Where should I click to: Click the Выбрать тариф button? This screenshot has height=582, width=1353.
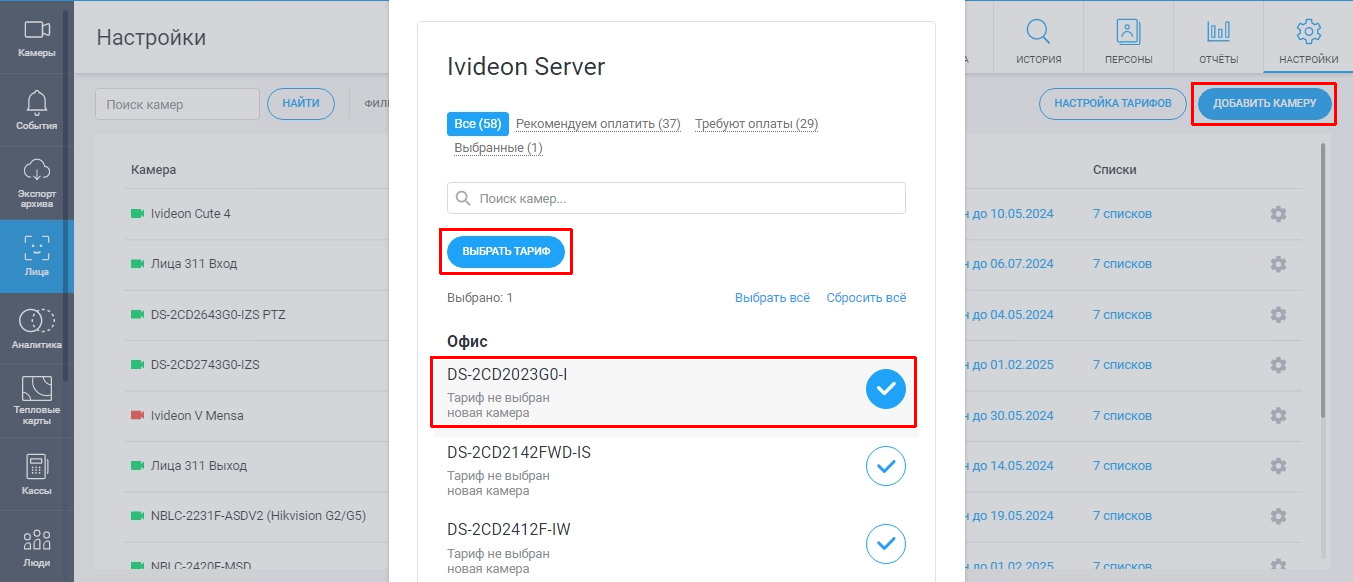click(x=506, y=253)
